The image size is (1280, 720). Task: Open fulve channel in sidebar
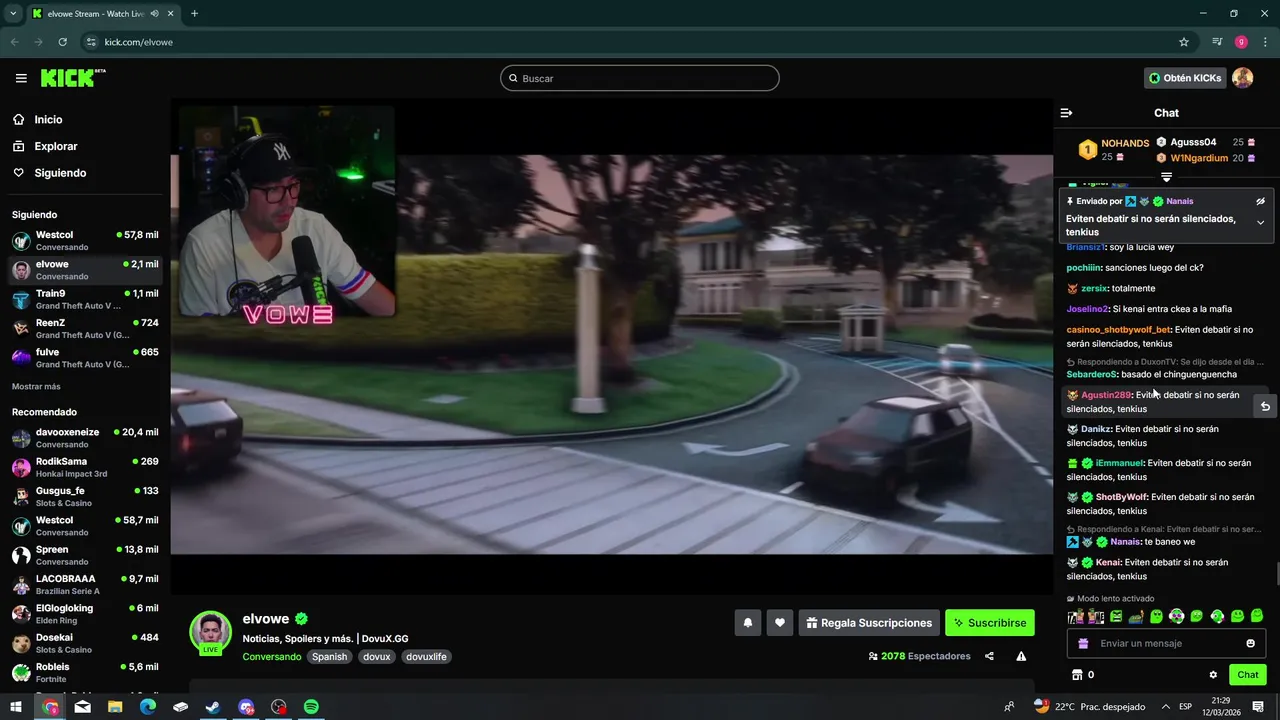84,358
